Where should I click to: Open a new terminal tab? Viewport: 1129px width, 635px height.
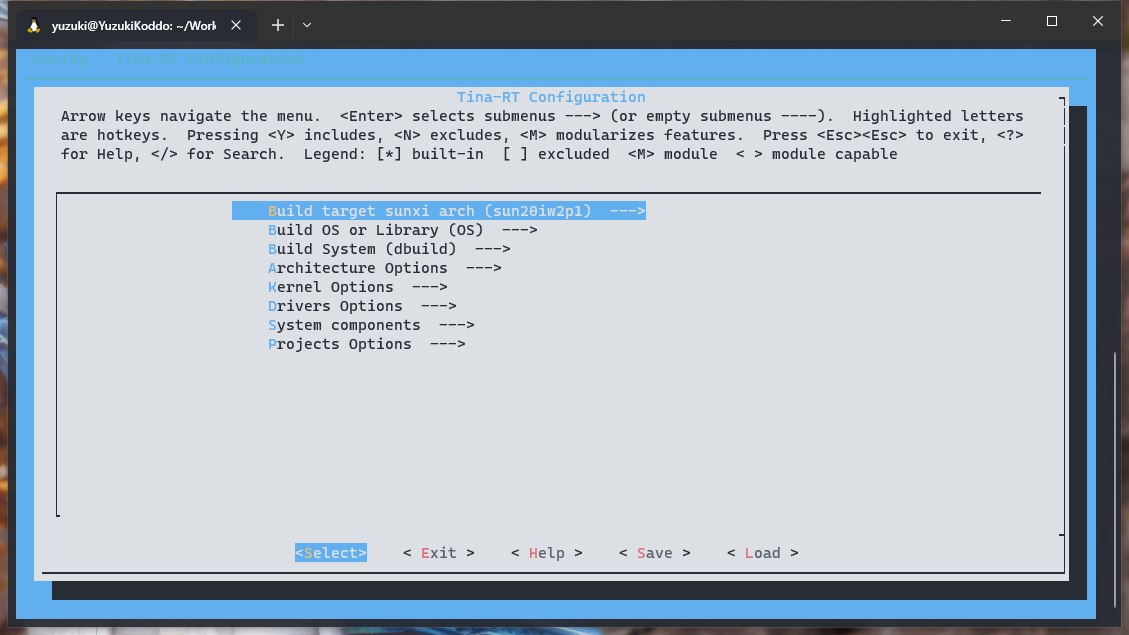278,25
